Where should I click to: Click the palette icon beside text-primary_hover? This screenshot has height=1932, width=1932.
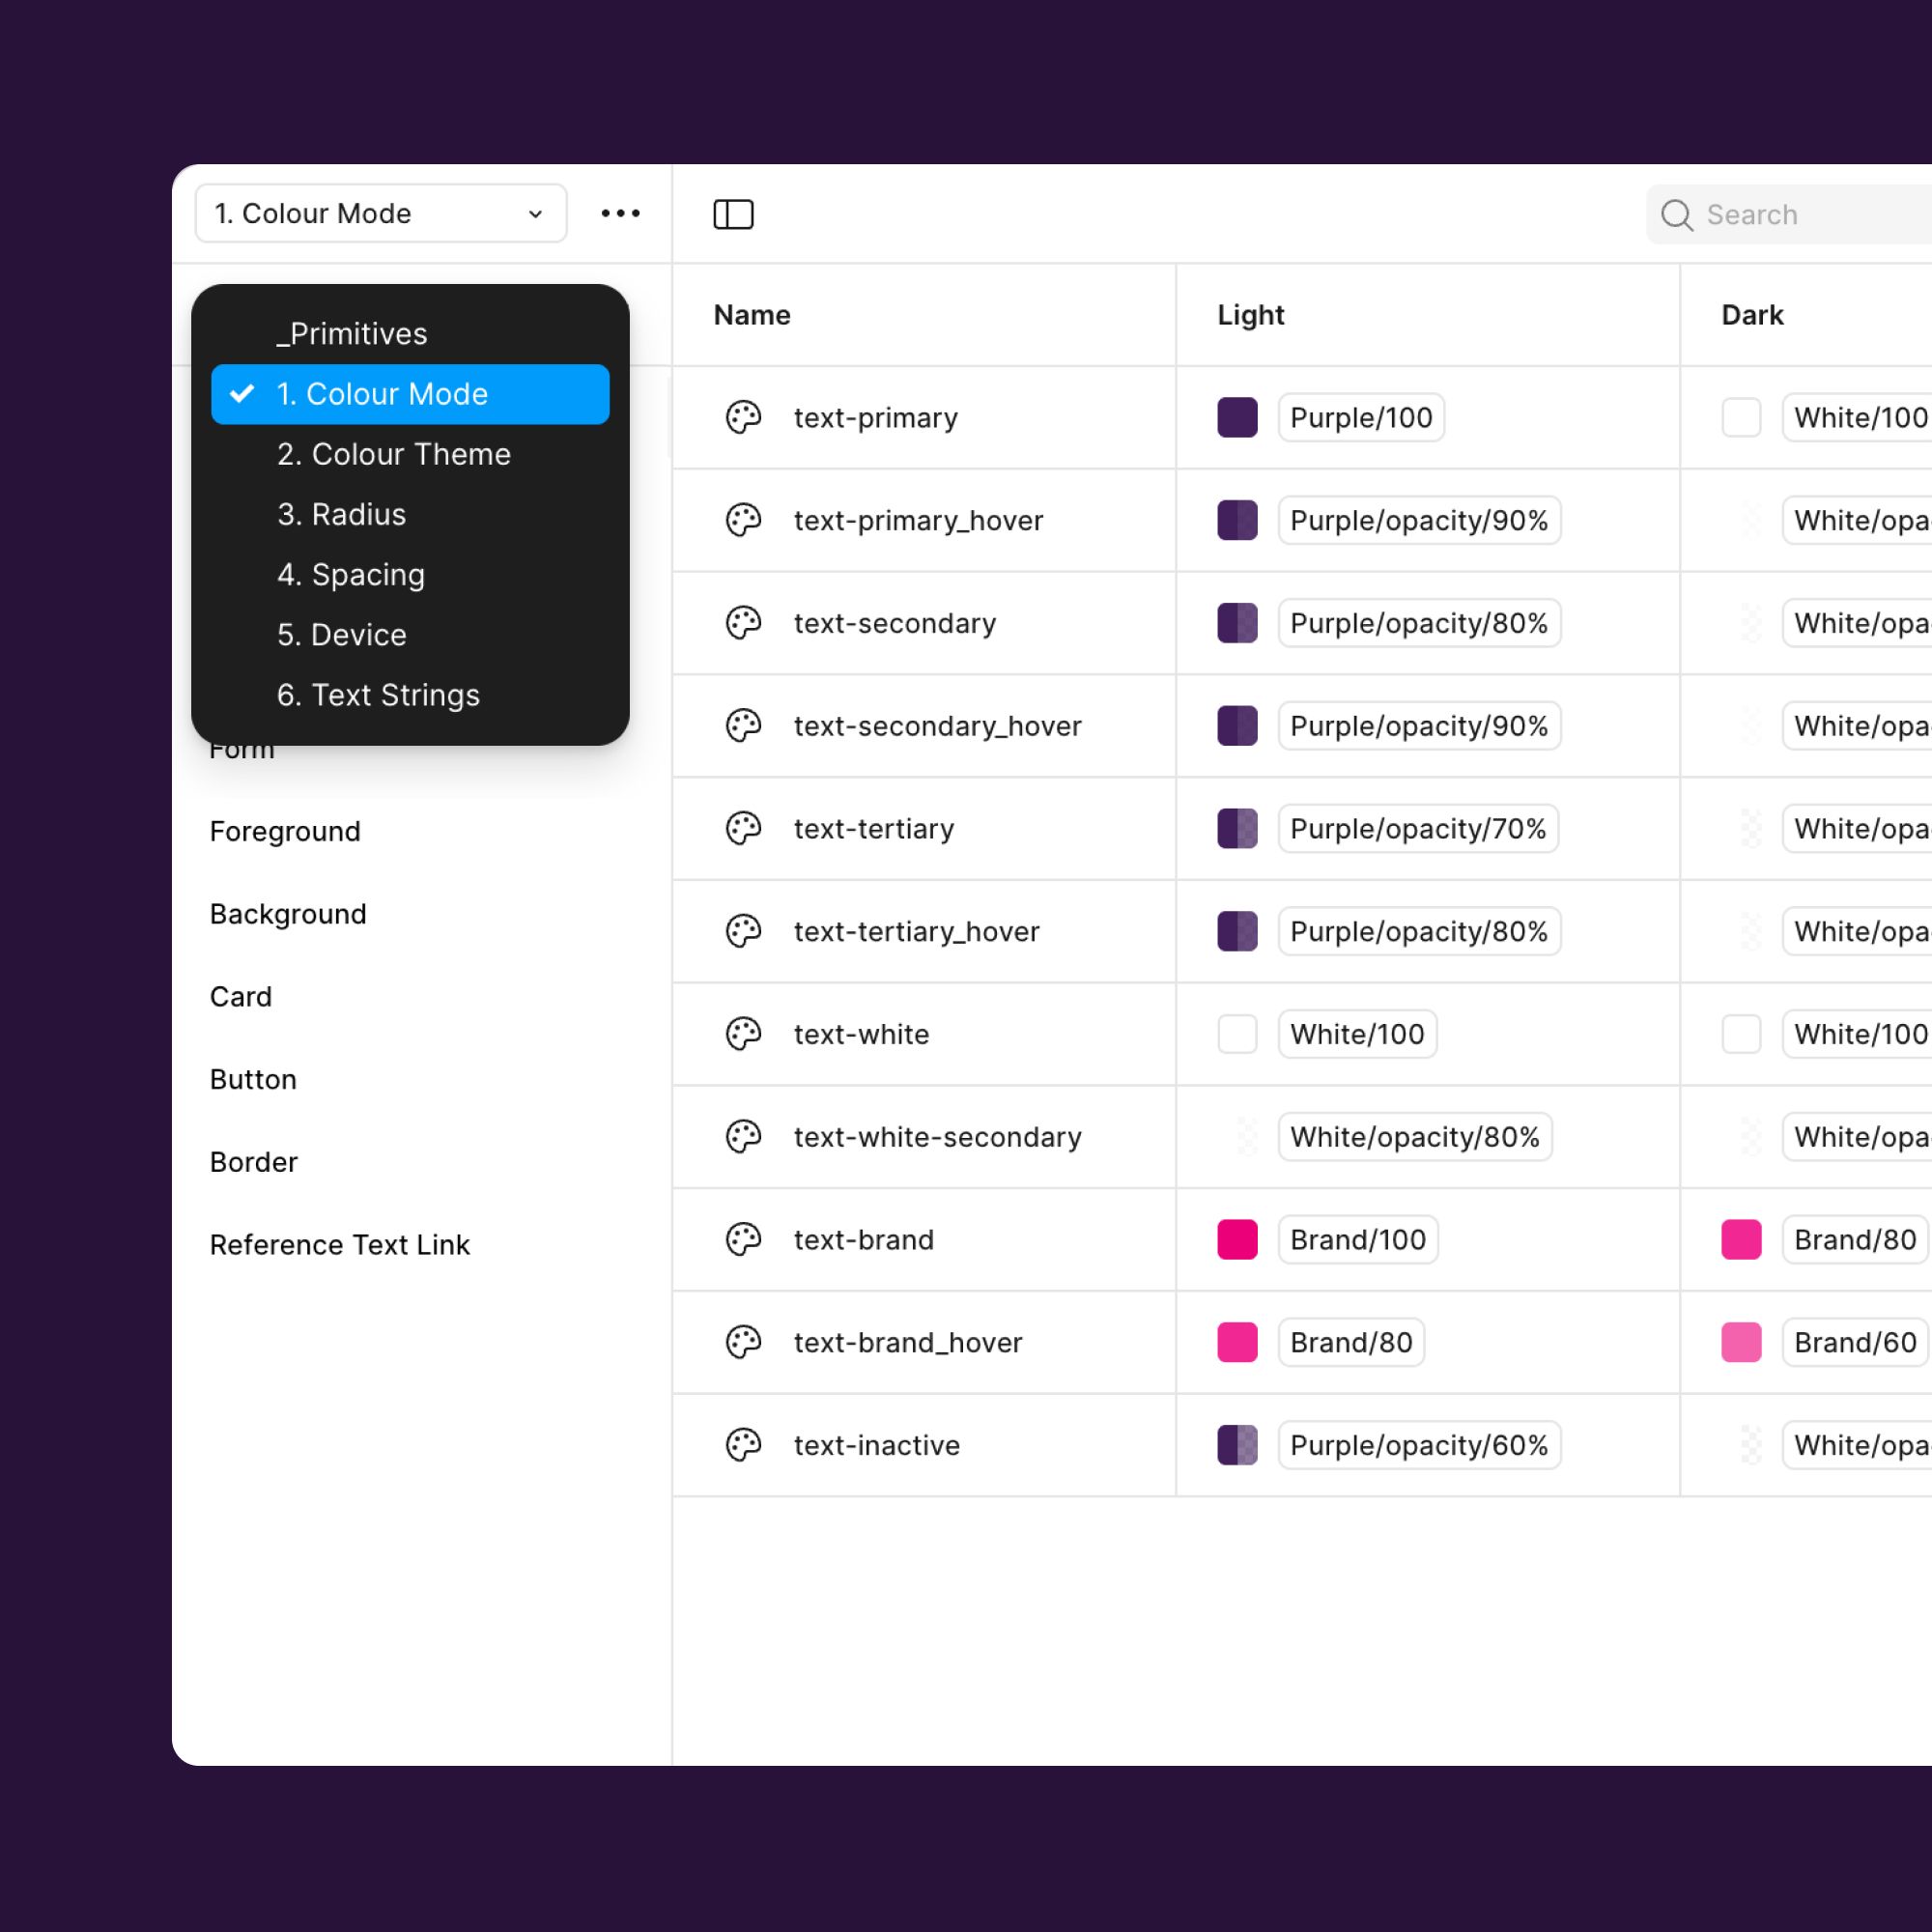743,520
